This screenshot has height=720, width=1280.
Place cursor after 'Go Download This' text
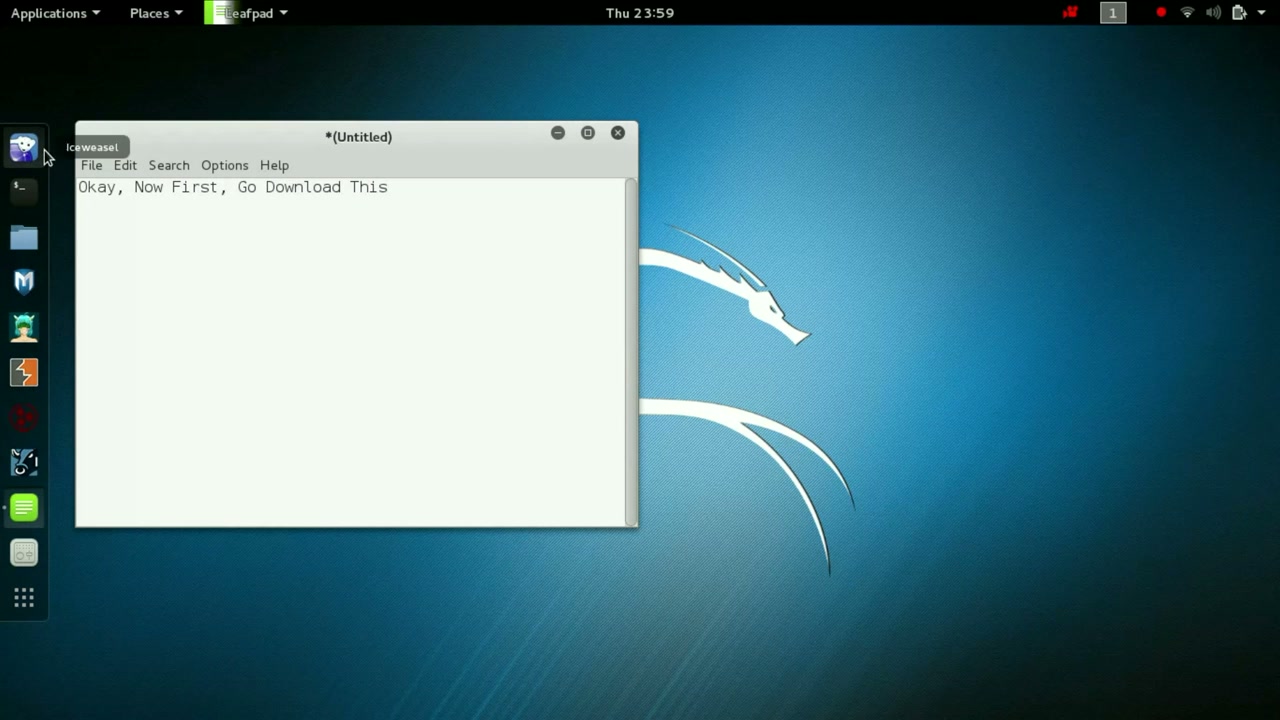point(389,187)
